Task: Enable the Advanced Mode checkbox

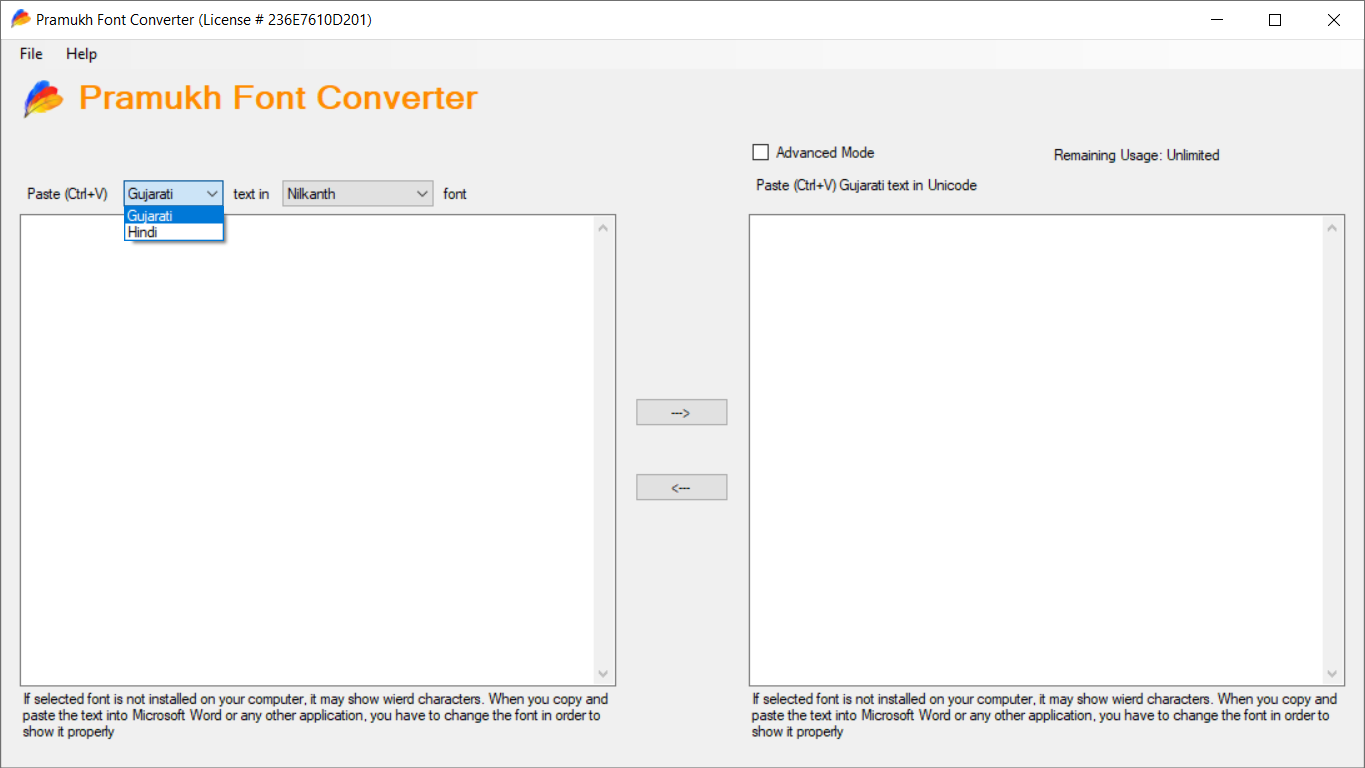Action: (x=760, y=152)
